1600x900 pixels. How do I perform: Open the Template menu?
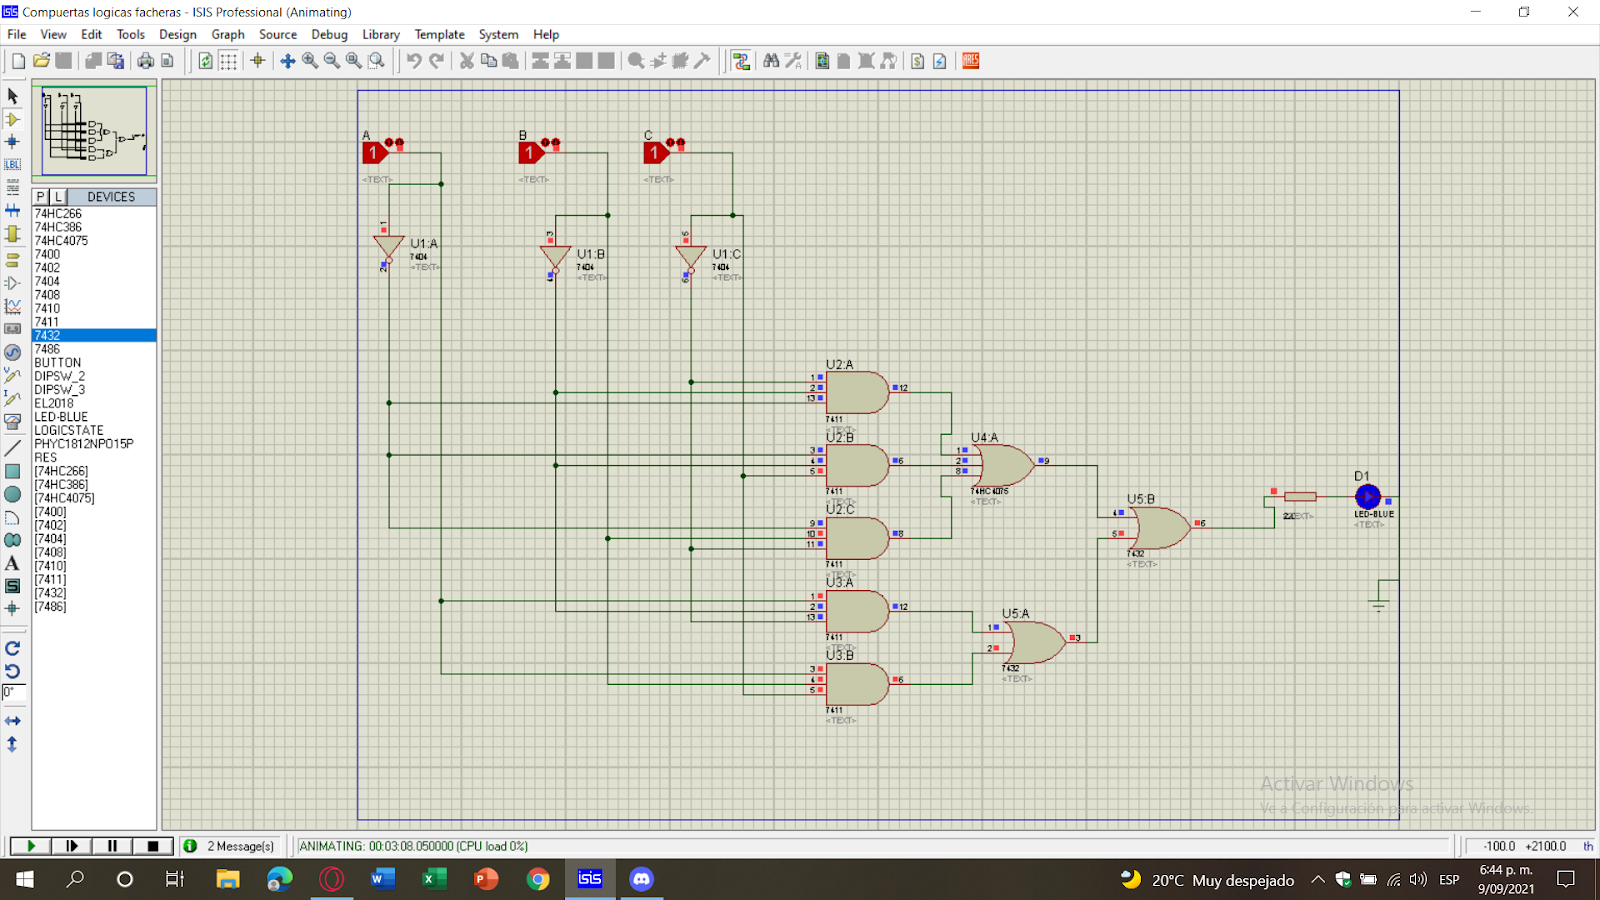[440, 34]
